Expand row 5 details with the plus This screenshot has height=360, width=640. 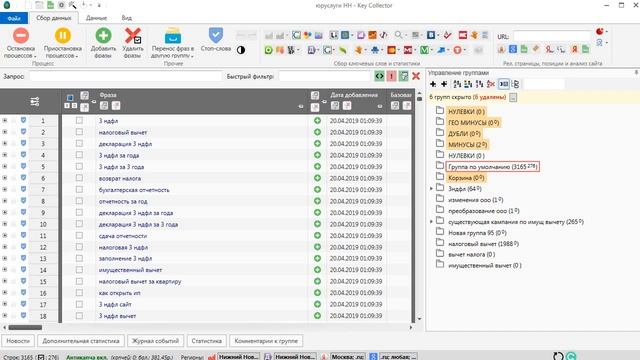tap(5, 166)
